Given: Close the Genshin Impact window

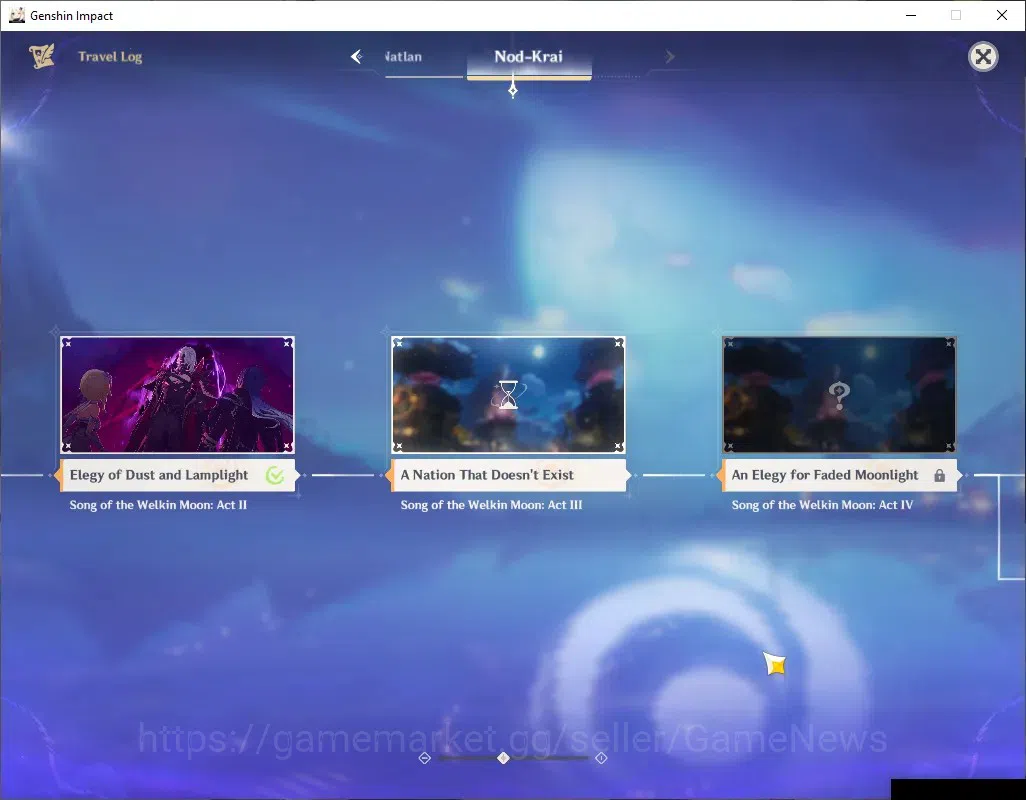Looking at the screenshot, I should coord(1002,15).
